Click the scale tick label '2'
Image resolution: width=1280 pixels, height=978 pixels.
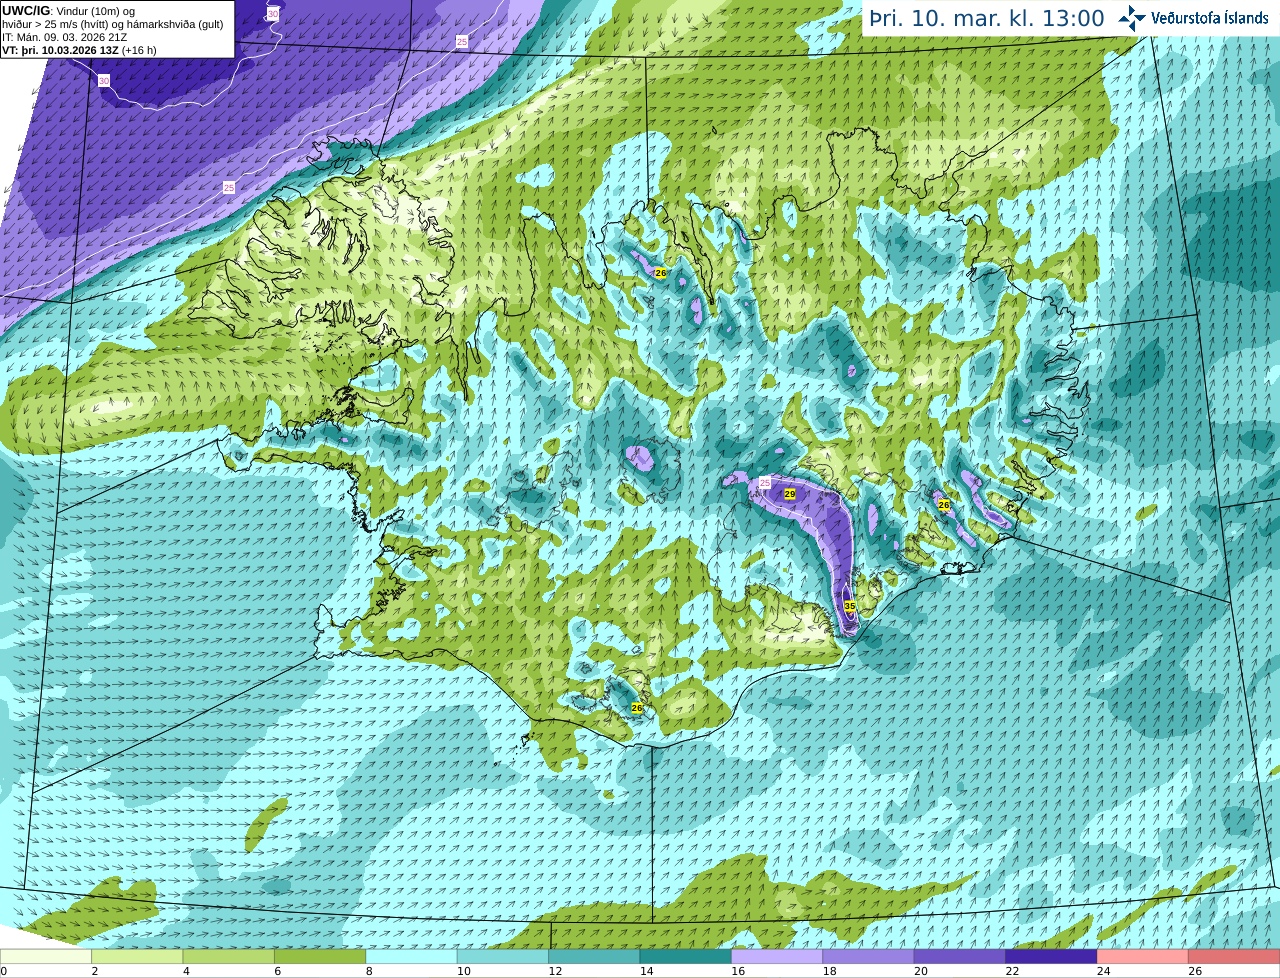click(x=93, y=971)
